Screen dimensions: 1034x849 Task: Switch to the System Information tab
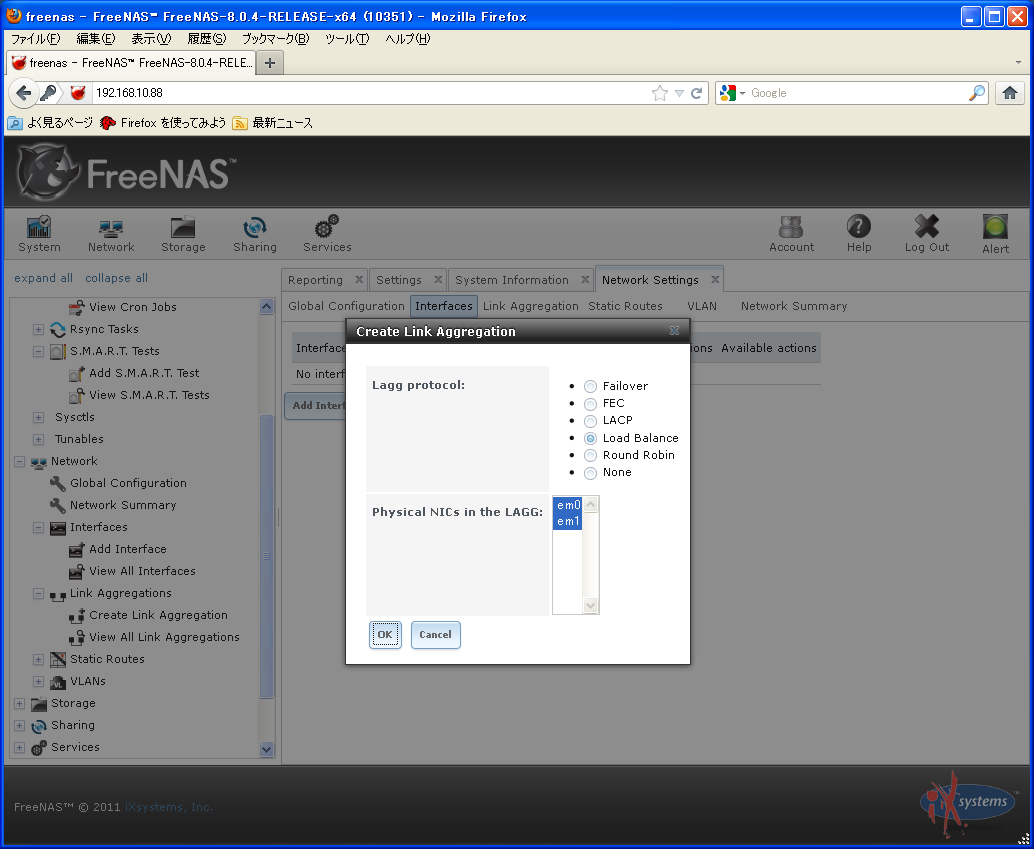pos(512,280)
